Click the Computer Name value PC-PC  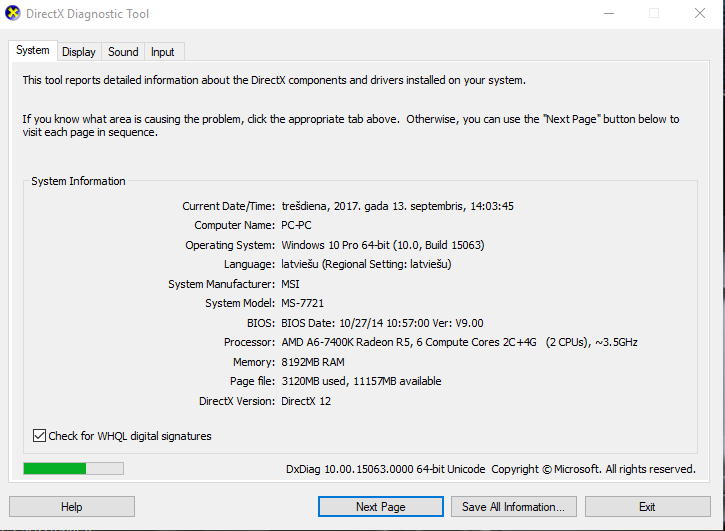click(x=296, y=225)
